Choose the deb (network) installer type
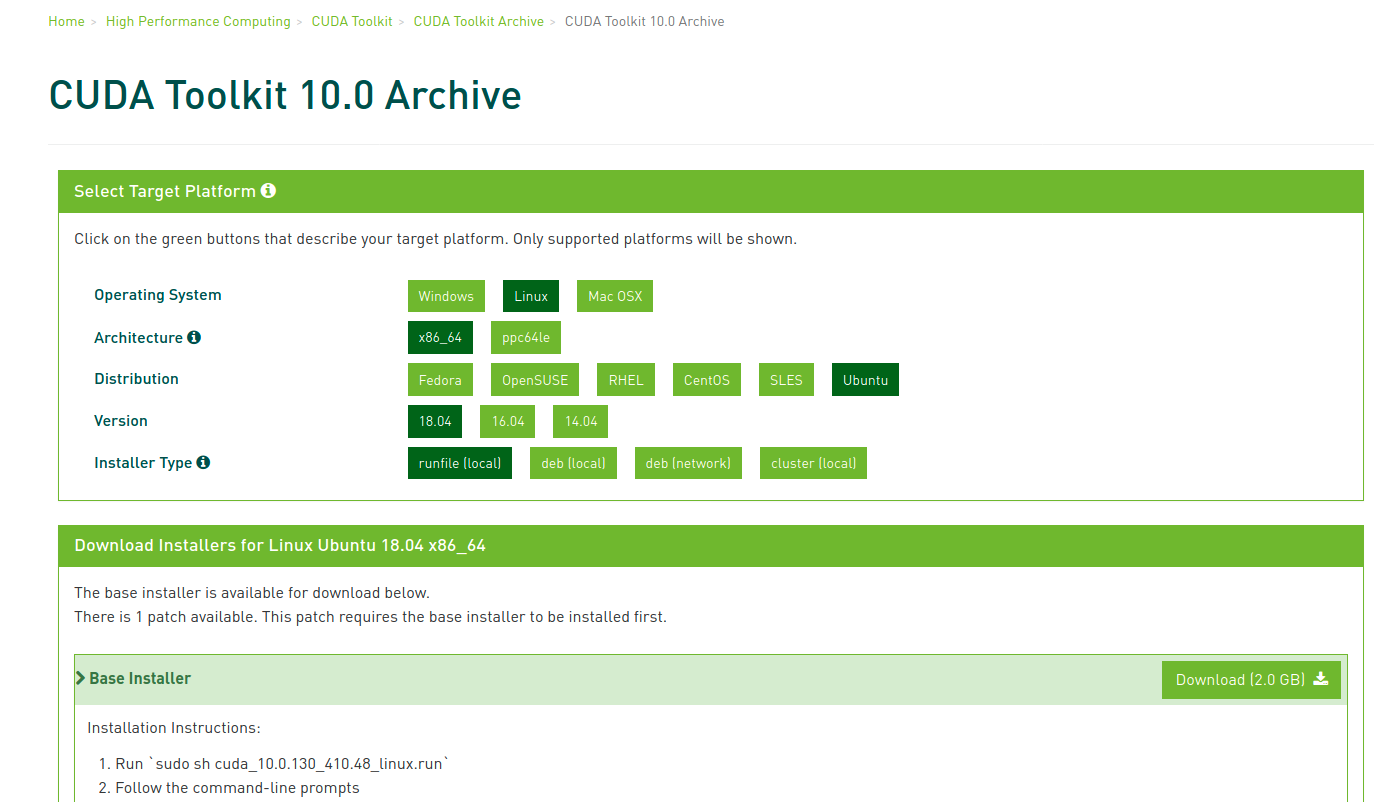Image resolution: width=1378 pixels, height=802 pixels. 688,463
